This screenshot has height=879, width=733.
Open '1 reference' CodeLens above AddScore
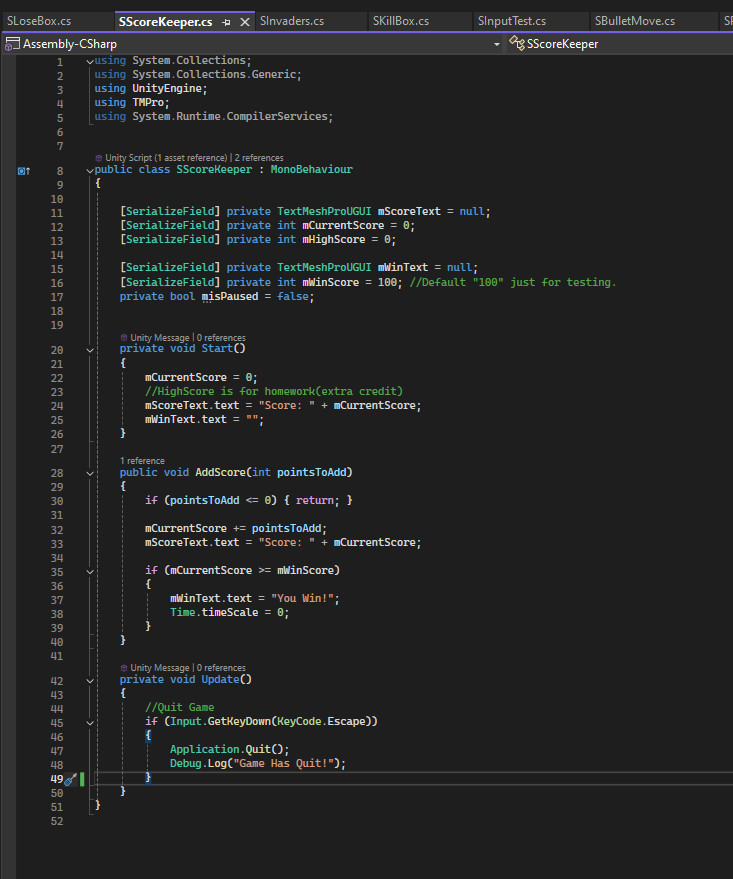142,461
